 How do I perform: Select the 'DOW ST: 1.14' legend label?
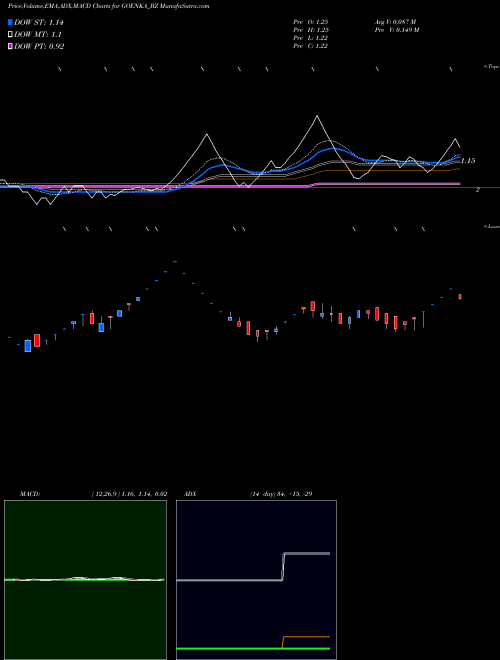pyautogui.click(x=39, y=23)
